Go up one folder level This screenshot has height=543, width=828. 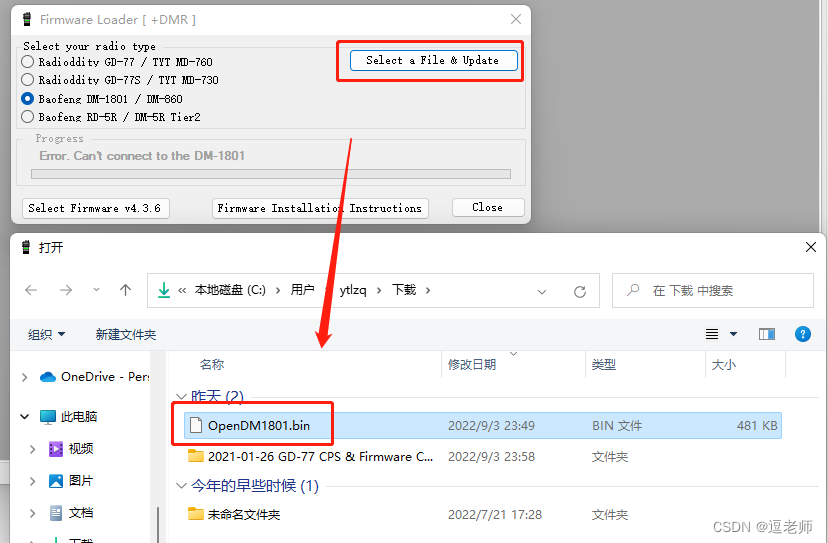pos(125,290)
